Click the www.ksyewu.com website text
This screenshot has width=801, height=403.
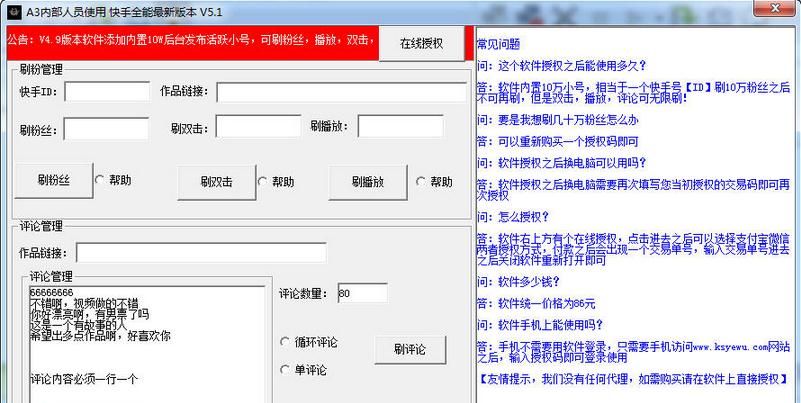click(731, 347)
